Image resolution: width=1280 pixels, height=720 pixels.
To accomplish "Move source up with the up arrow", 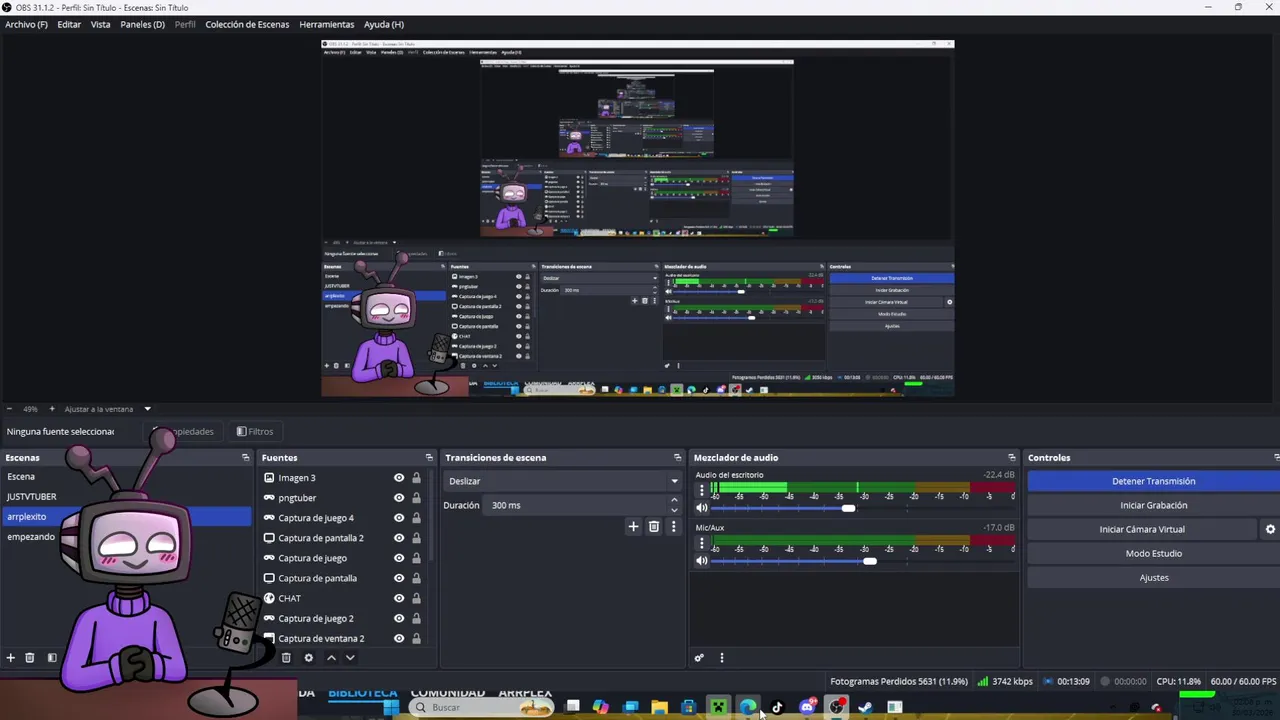I will click(x=332, y=658).
